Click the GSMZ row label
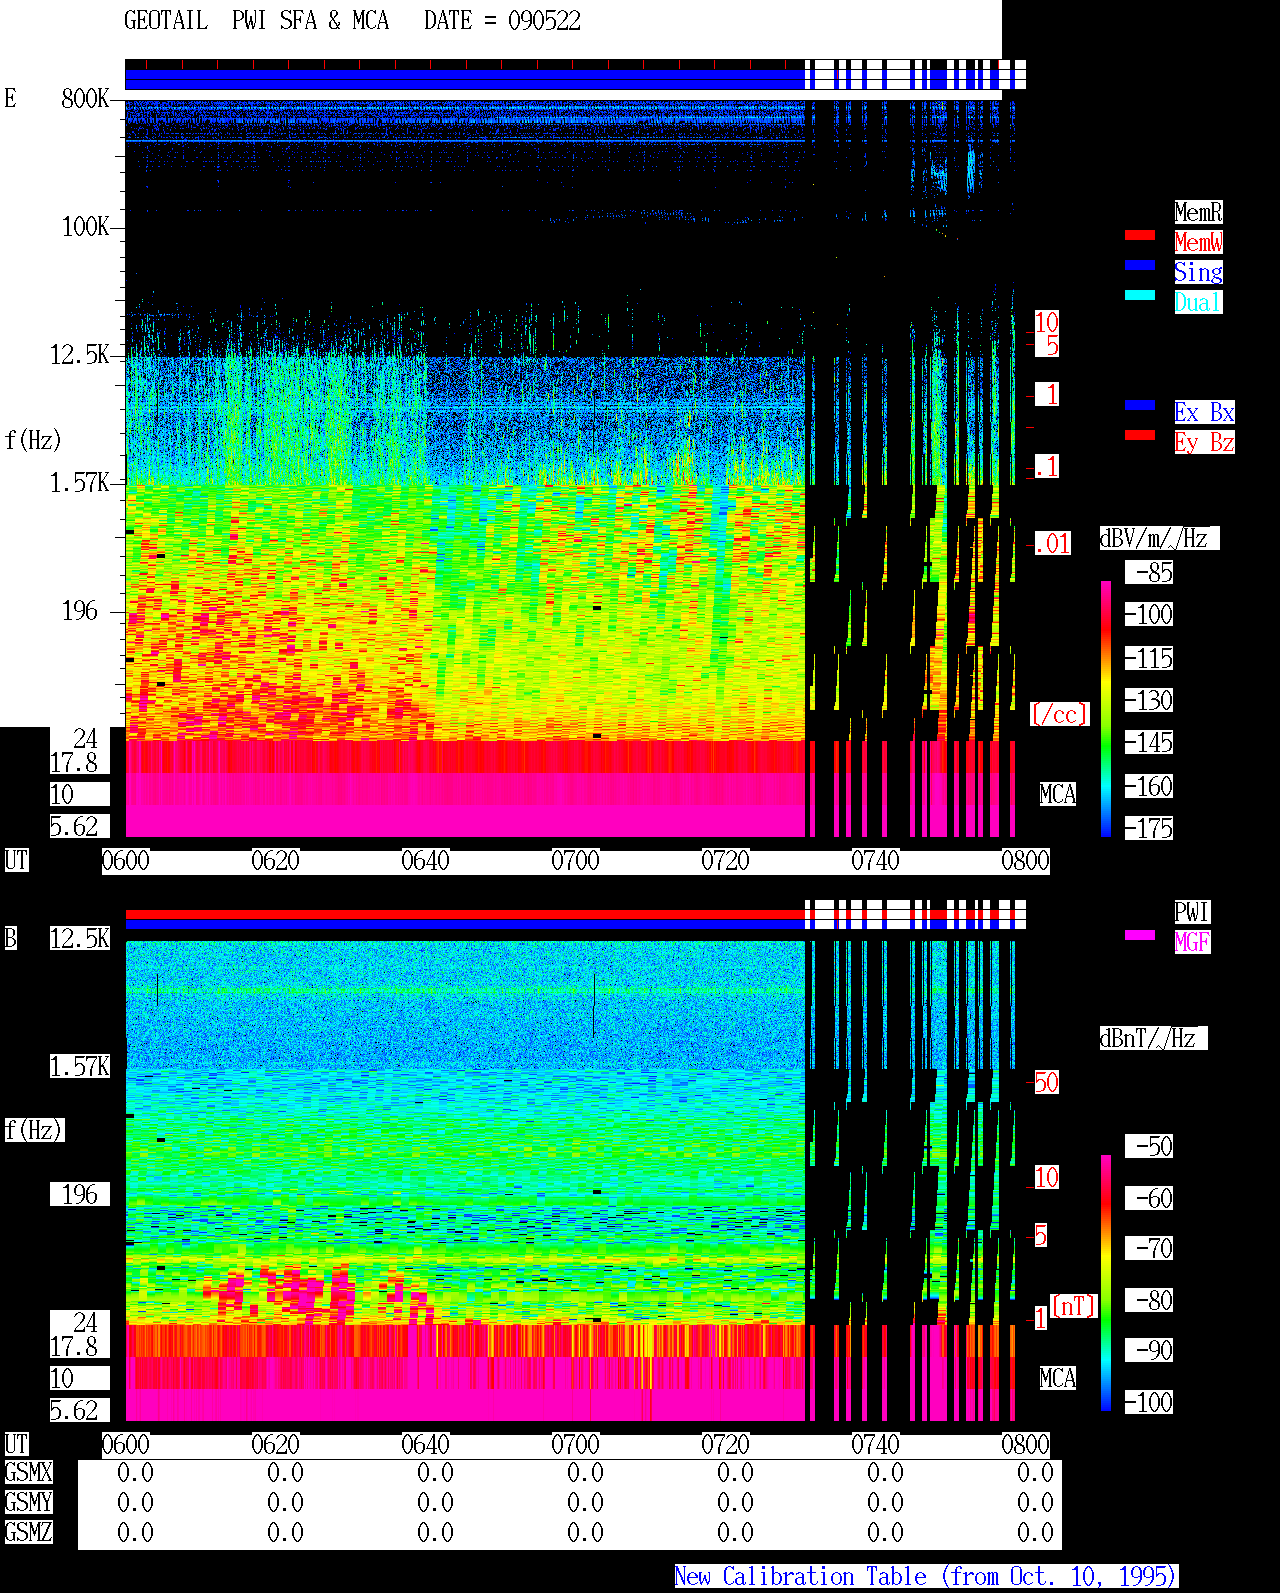 [29, 1532]
